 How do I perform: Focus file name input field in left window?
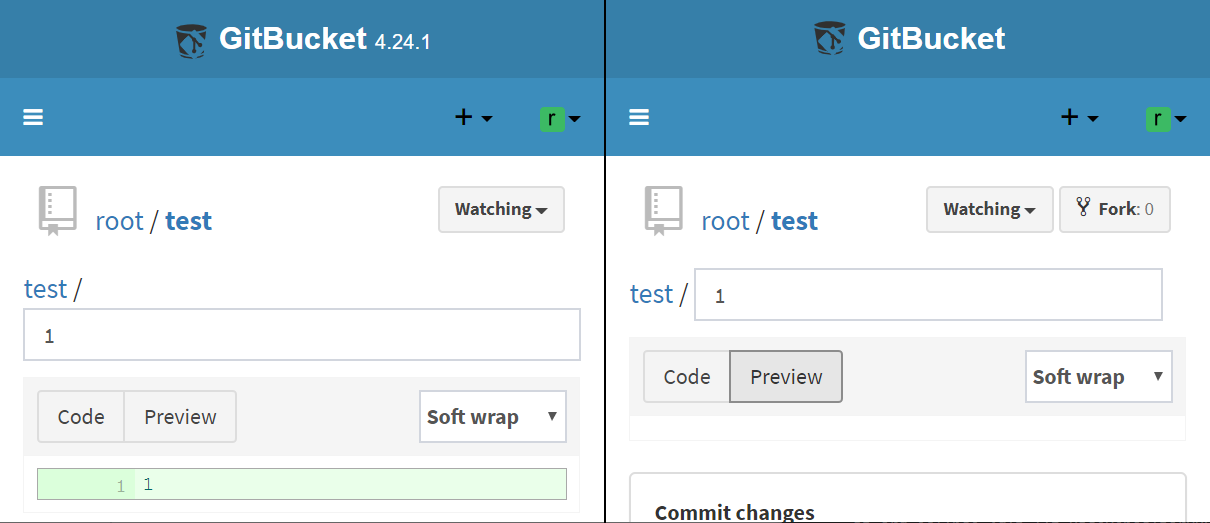click(302, 335)
